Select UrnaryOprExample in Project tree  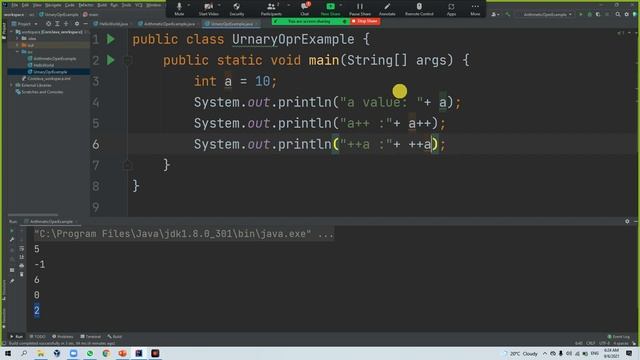point(47,72)
